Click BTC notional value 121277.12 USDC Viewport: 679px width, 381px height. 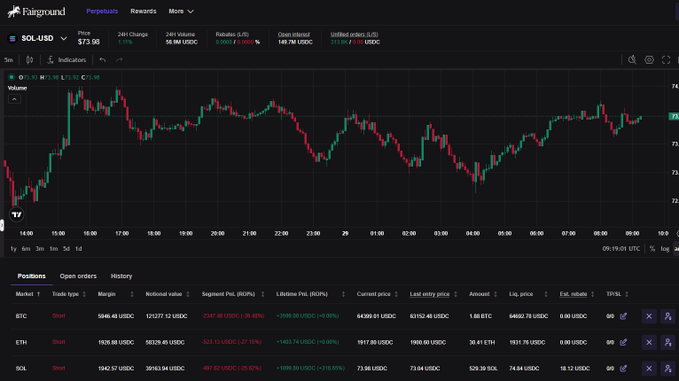point(166,316)
